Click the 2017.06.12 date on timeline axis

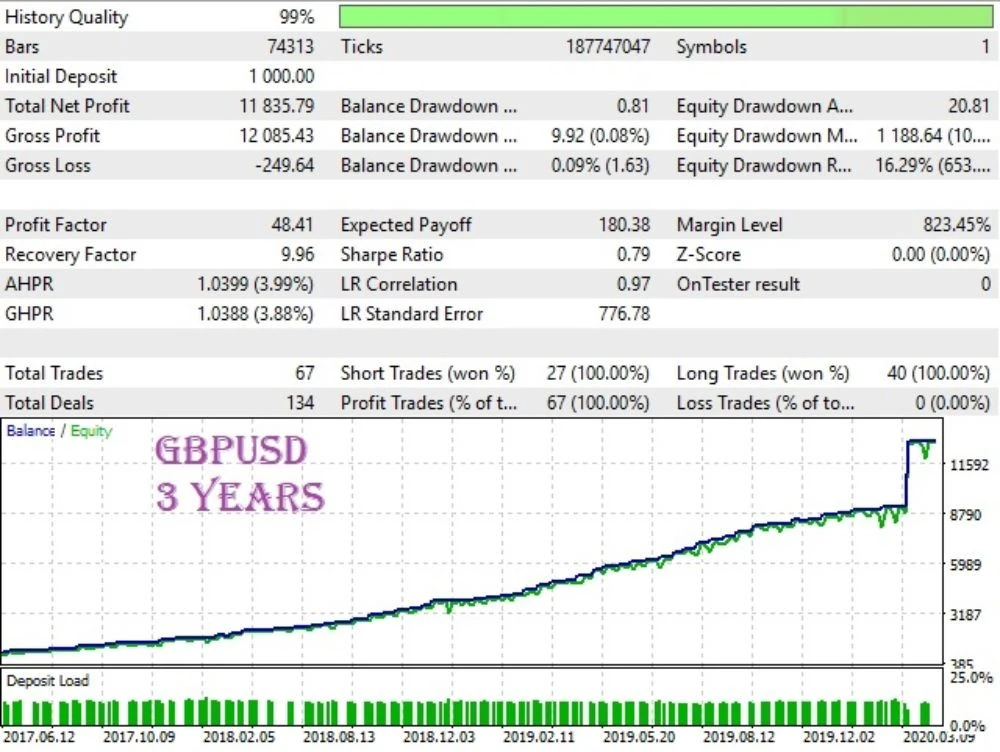click(39, 737)
